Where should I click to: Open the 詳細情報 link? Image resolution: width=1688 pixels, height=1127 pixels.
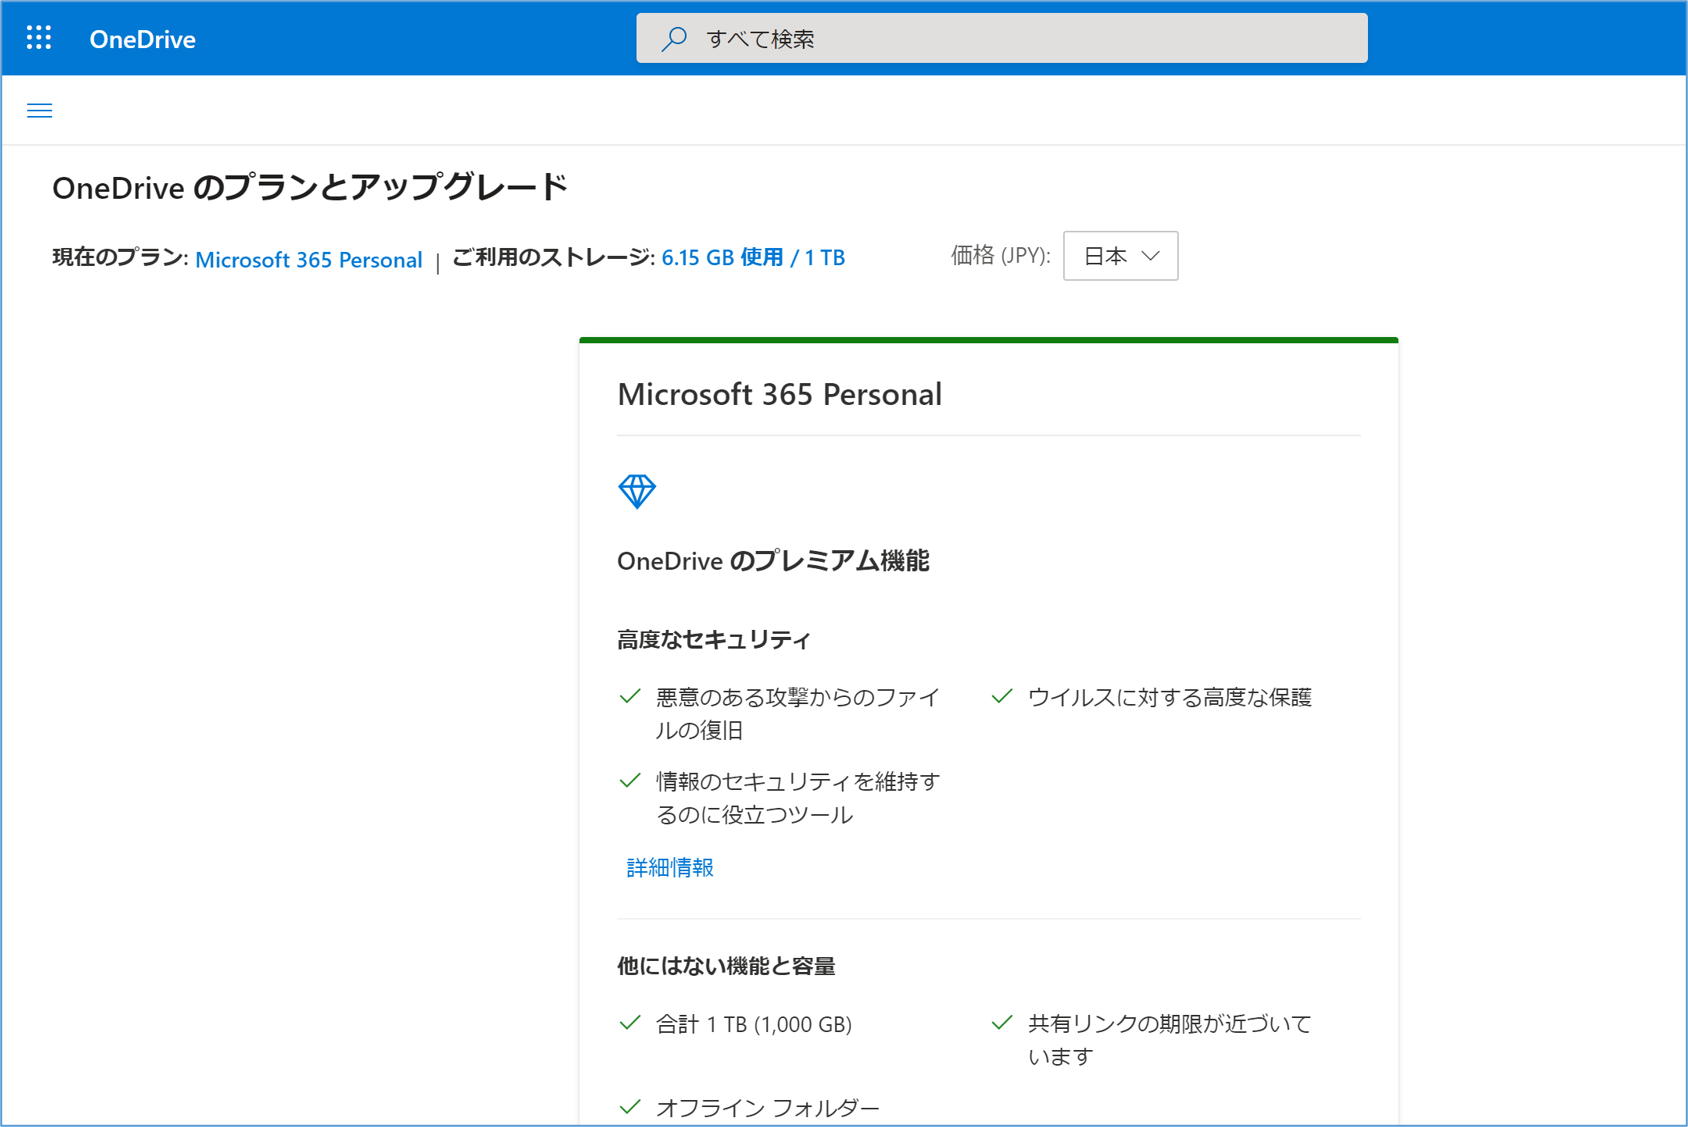[x=670, y=867]
